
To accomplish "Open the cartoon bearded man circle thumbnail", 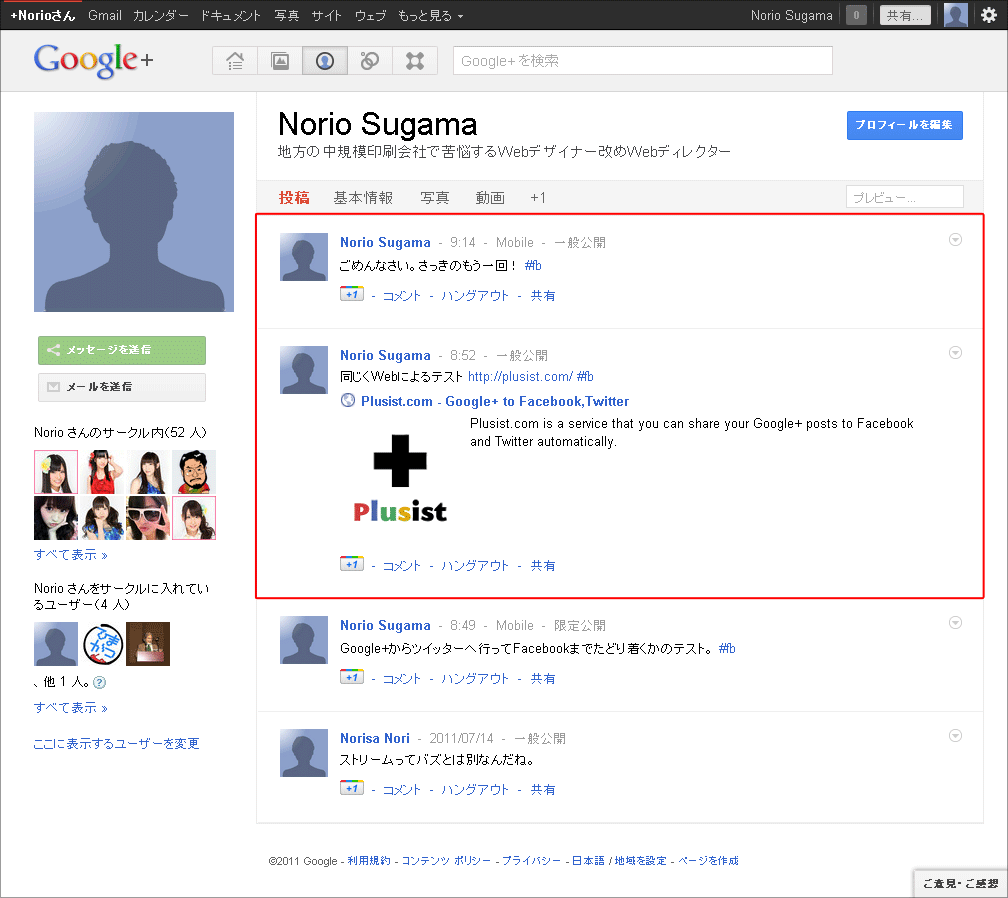I will pos(194,472).
